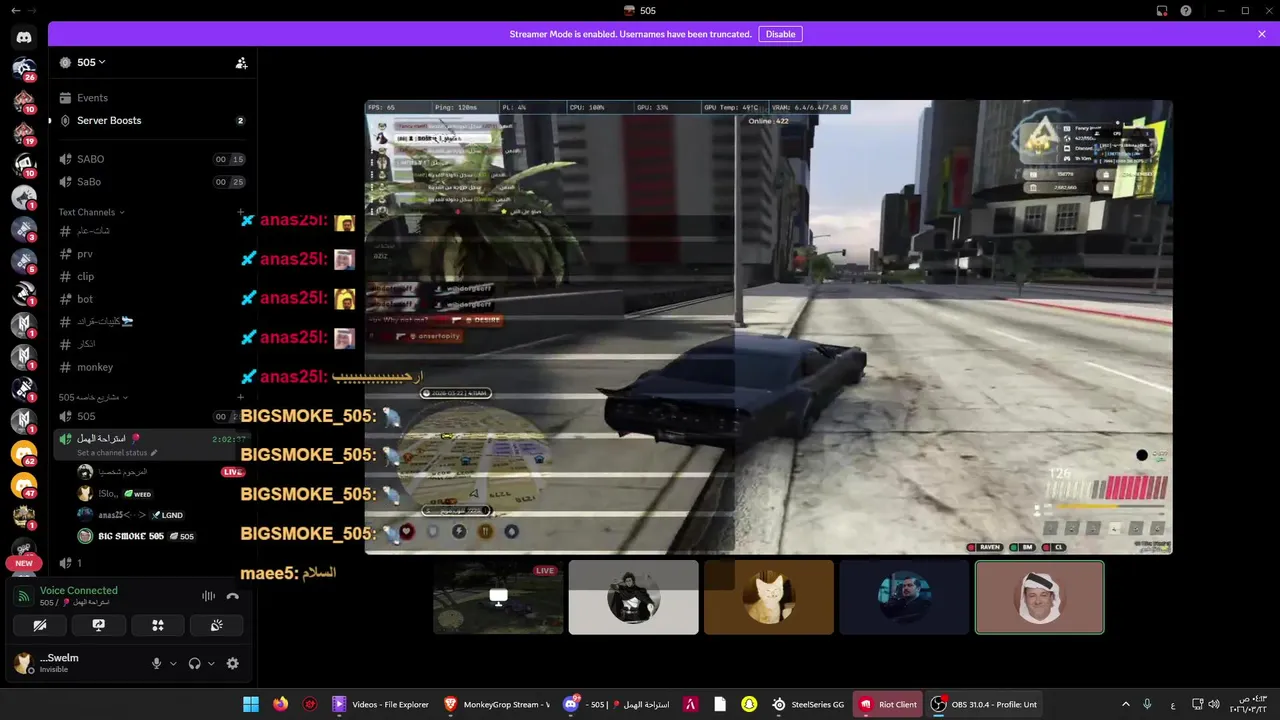
Task: Open Snapchat from the taskbar
Action: (749, 704)
